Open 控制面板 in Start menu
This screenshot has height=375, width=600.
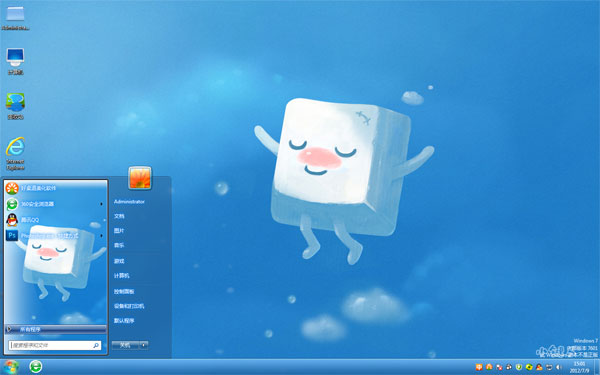(124, 292)
